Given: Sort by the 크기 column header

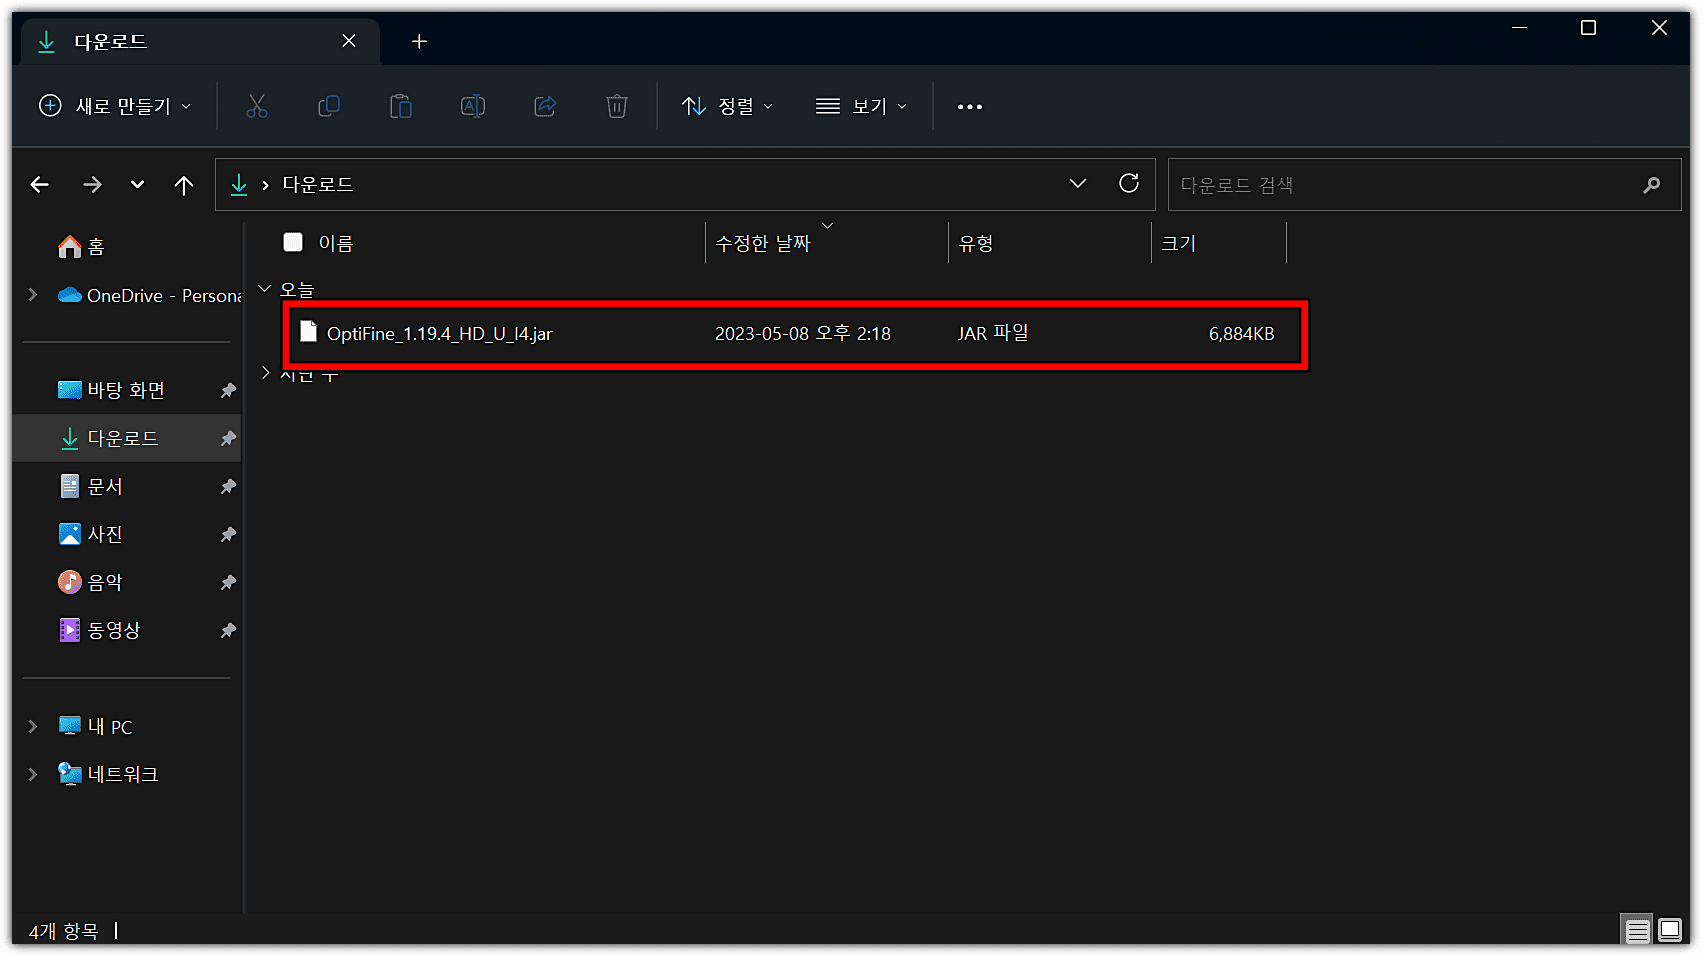Looking at the screenshot, I should point(1178,243).
